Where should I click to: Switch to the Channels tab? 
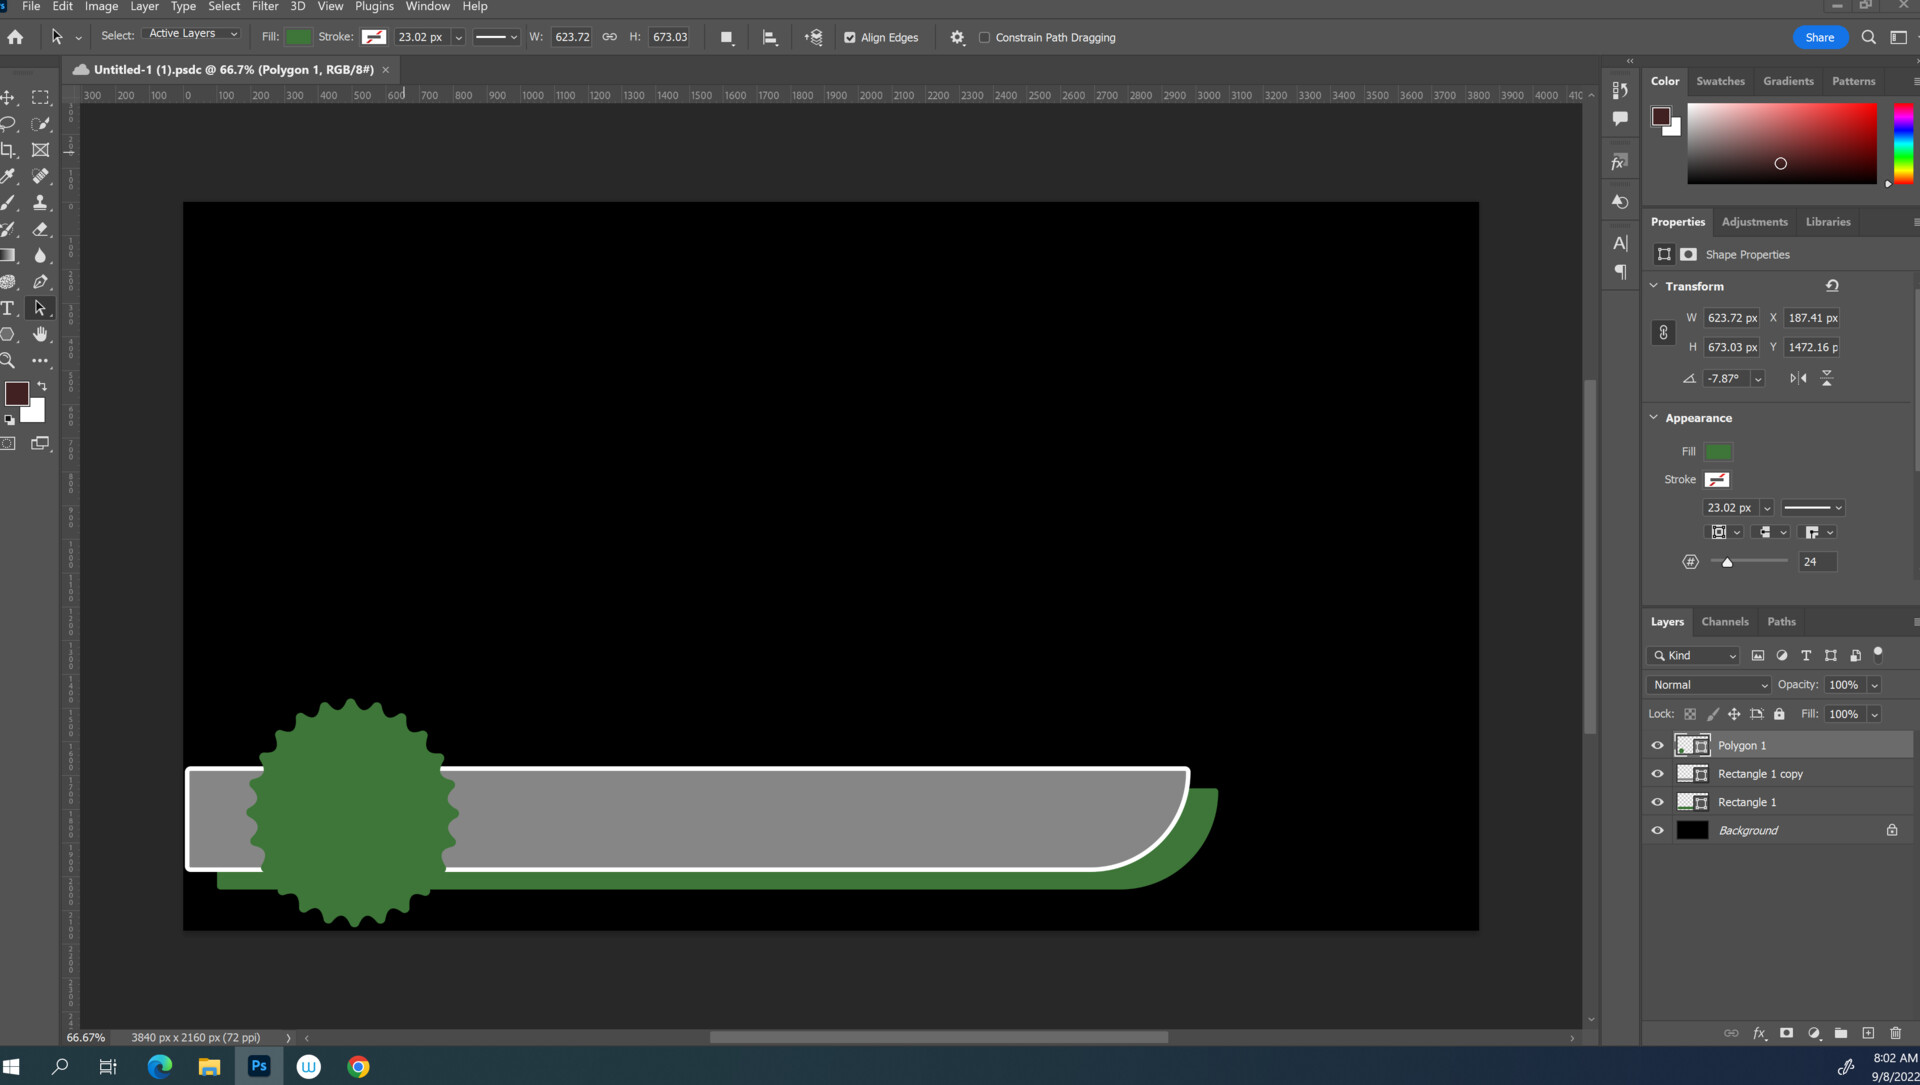(1724, 621)
